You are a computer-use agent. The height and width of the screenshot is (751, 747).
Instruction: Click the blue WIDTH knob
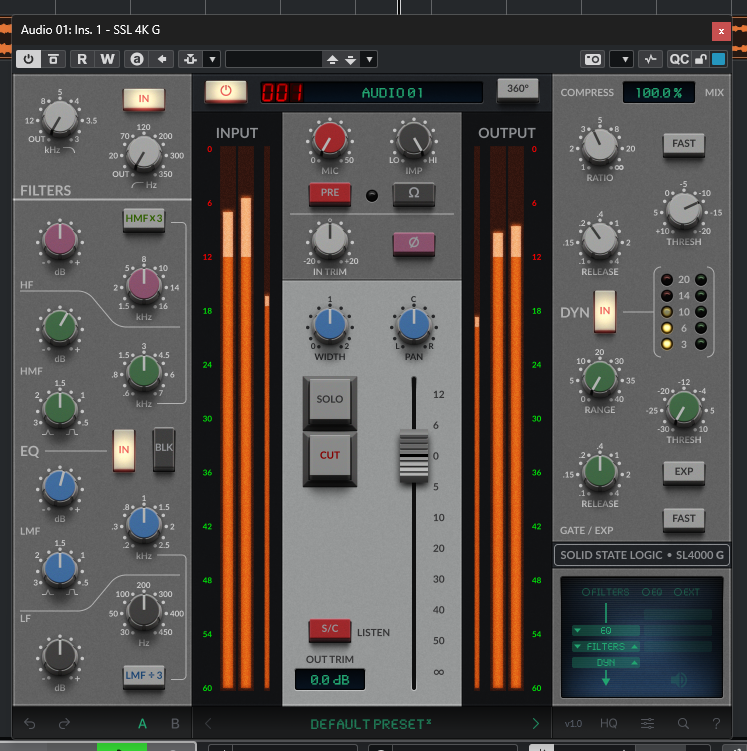click(x=329, y=325)
